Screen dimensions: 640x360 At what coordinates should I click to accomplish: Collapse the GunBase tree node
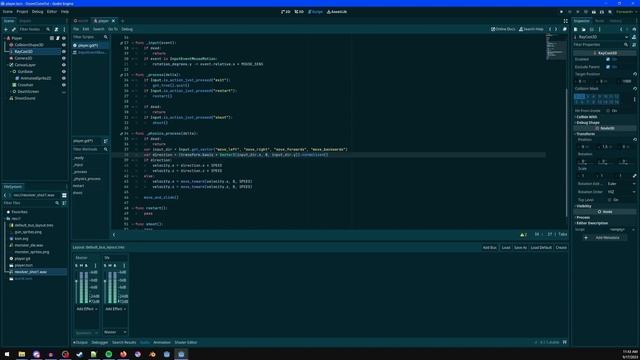(x=11, y=71)
